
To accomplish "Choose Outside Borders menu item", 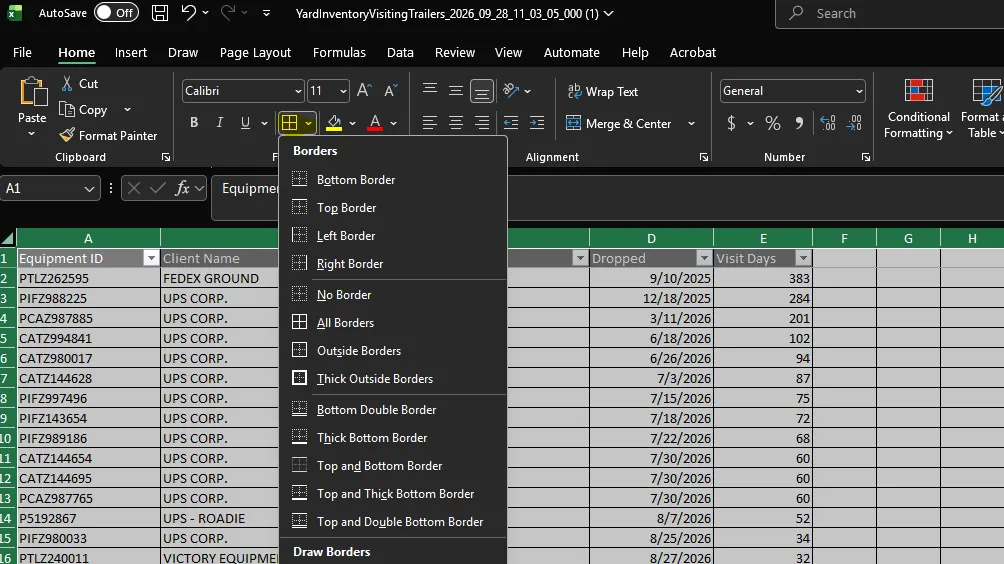I will [393, 351].
